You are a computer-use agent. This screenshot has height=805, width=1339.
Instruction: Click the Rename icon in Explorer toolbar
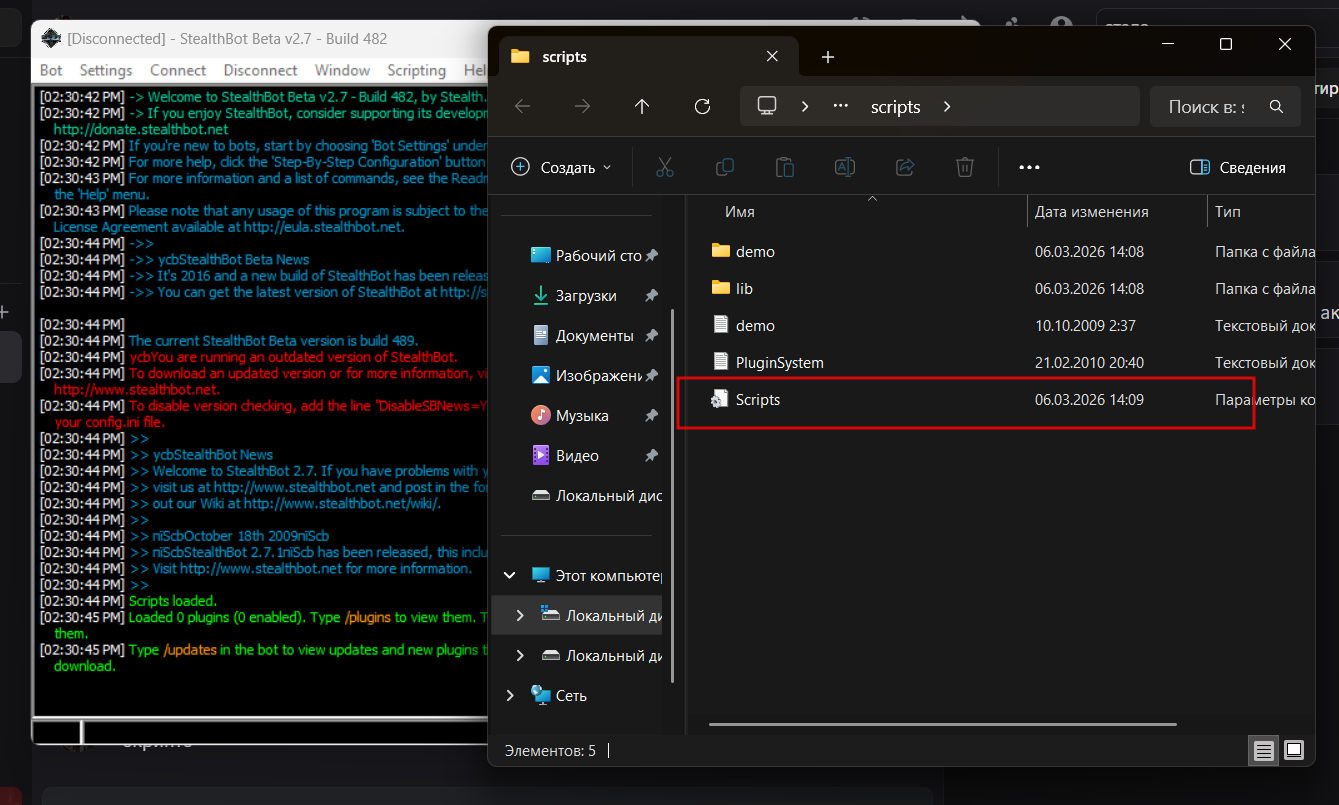(845, 167)
